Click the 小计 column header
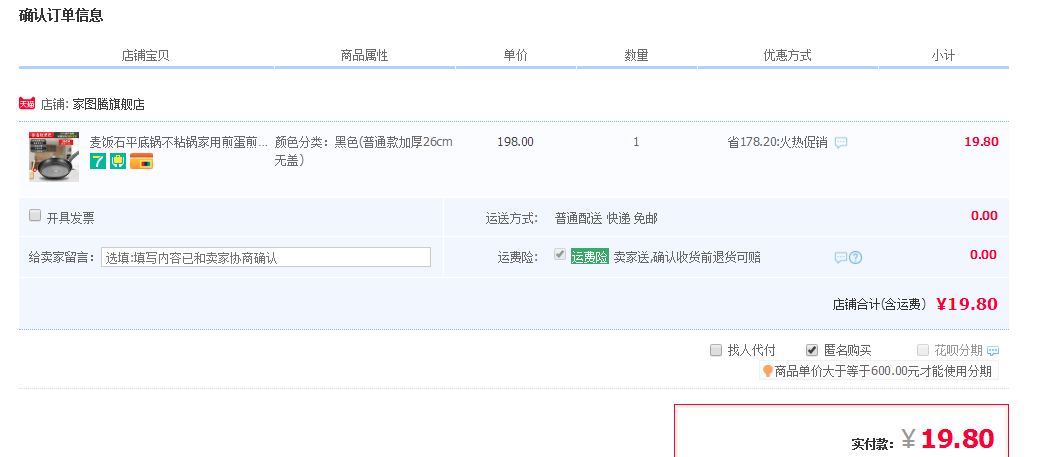The width and height of the screenshot is (1037, 457). (943, 56)
